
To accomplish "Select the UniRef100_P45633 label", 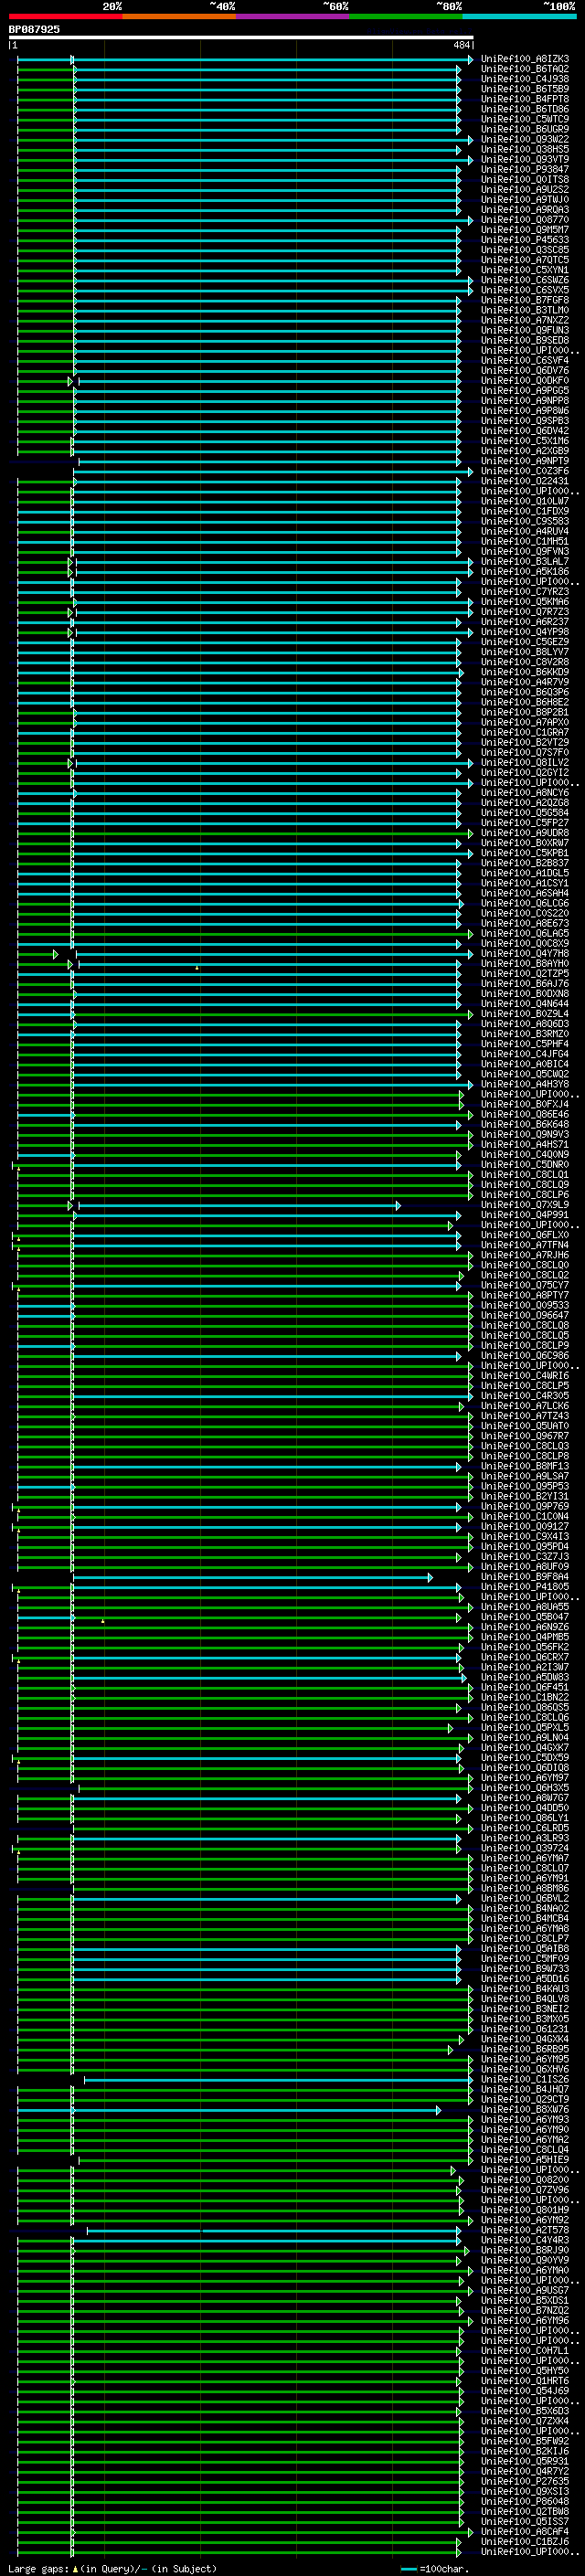I will pos(525,240).
